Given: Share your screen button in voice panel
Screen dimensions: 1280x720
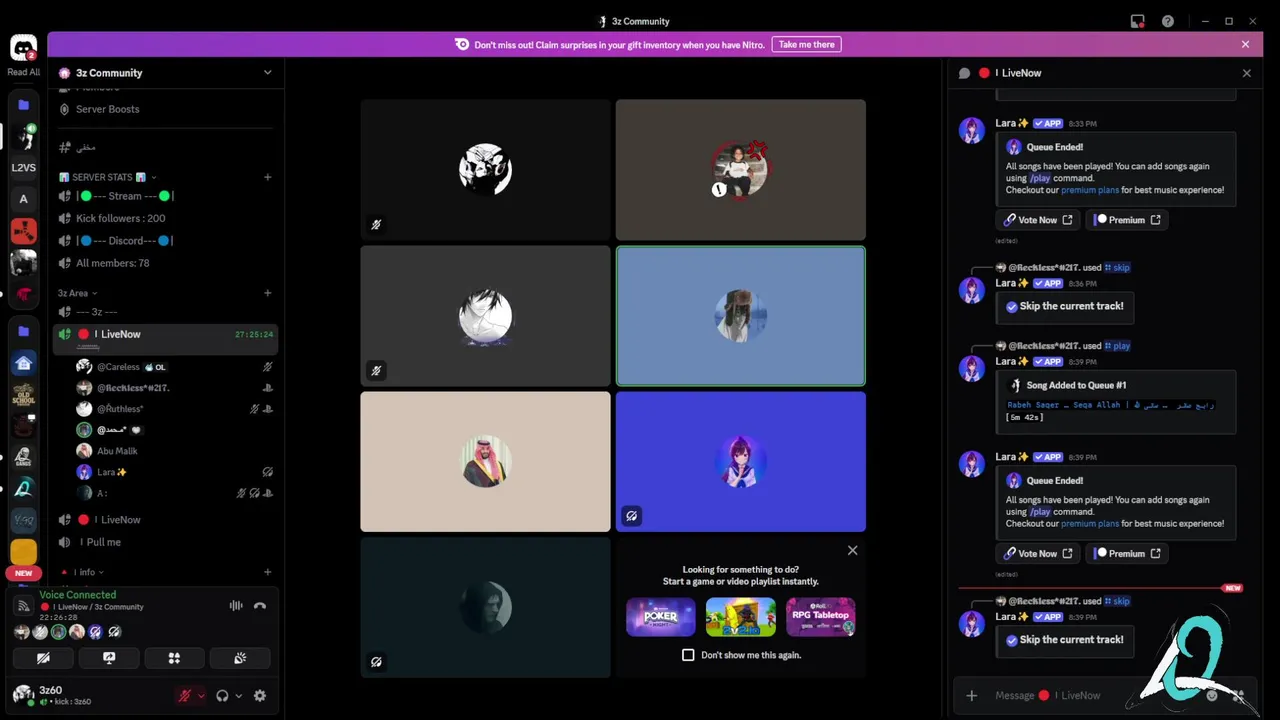Looking at the screenshot, I should [x=109, y=658].
